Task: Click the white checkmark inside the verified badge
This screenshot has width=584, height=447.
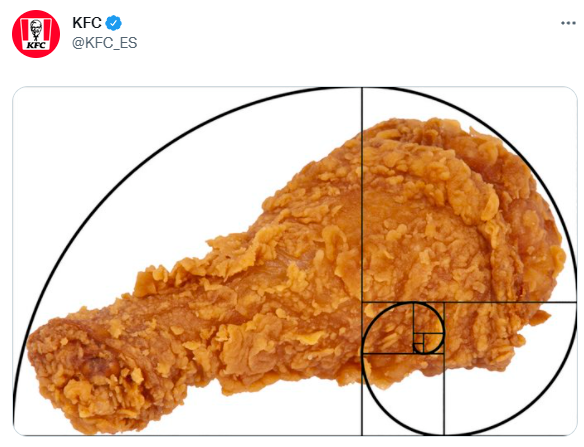Action: click(x=114, y=23)
